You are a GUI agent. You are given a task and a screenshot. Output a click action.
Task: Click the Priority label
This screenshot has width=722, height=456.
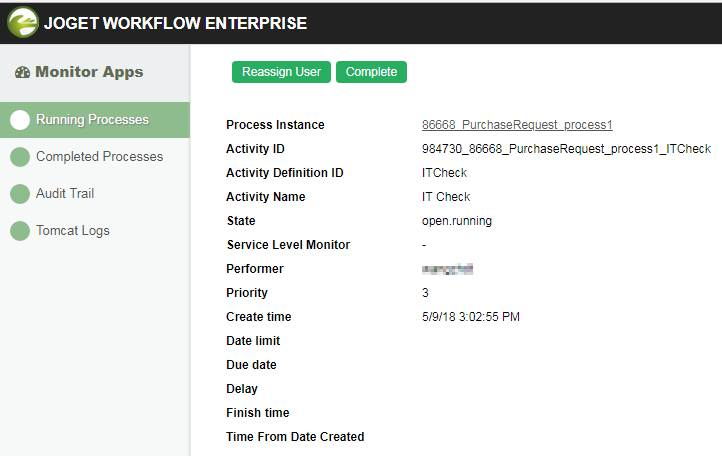click(247, 293)
